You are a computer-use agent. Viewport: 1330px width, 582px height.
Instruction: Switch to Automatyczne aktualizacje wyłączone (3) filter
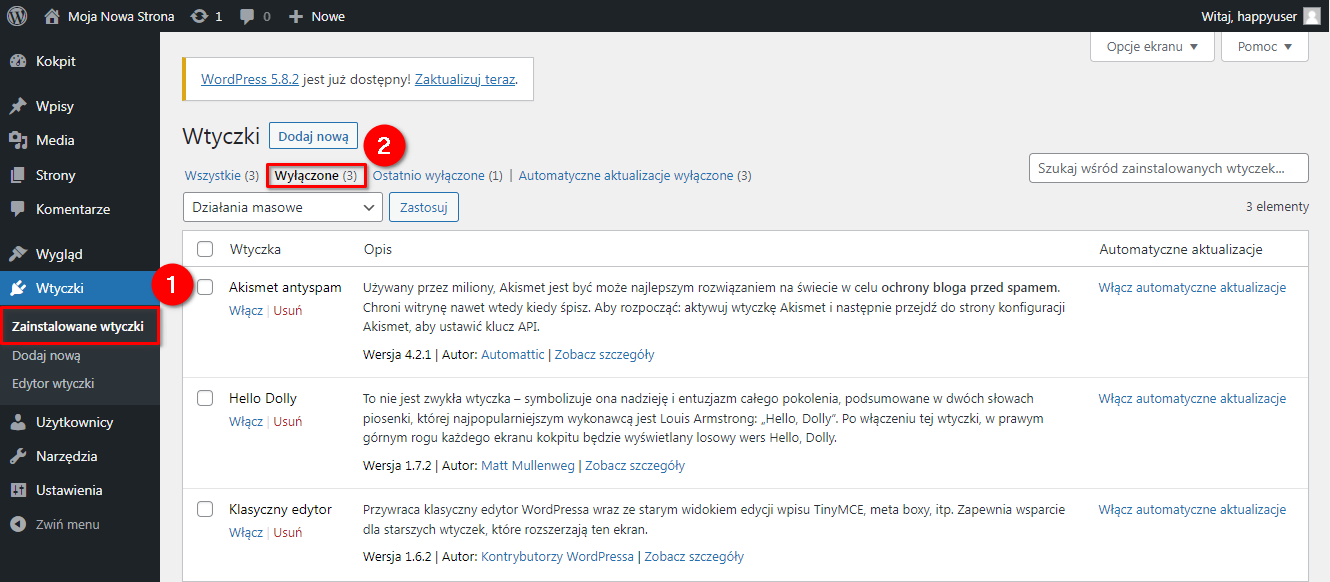(x=635, y=176)
